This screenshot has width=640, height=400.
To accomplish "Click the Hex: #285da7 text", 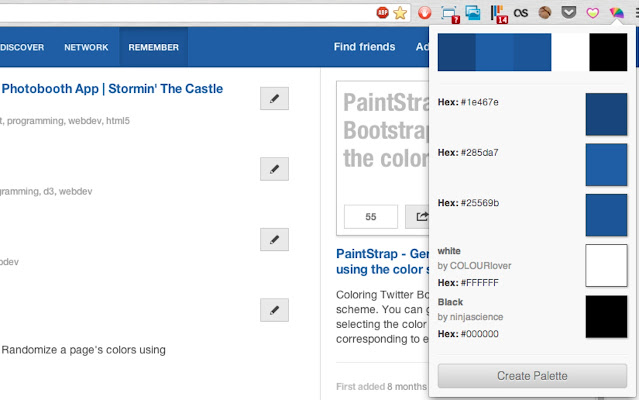I will click(x=468, y=153).
